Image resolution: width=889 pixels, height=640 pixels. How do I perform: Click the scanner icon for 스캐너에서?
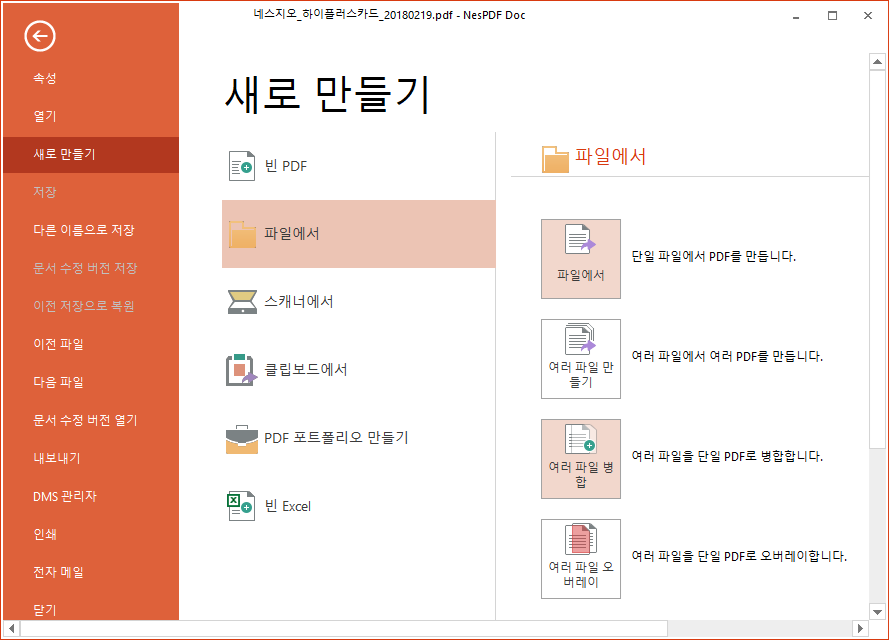(242, 302)
